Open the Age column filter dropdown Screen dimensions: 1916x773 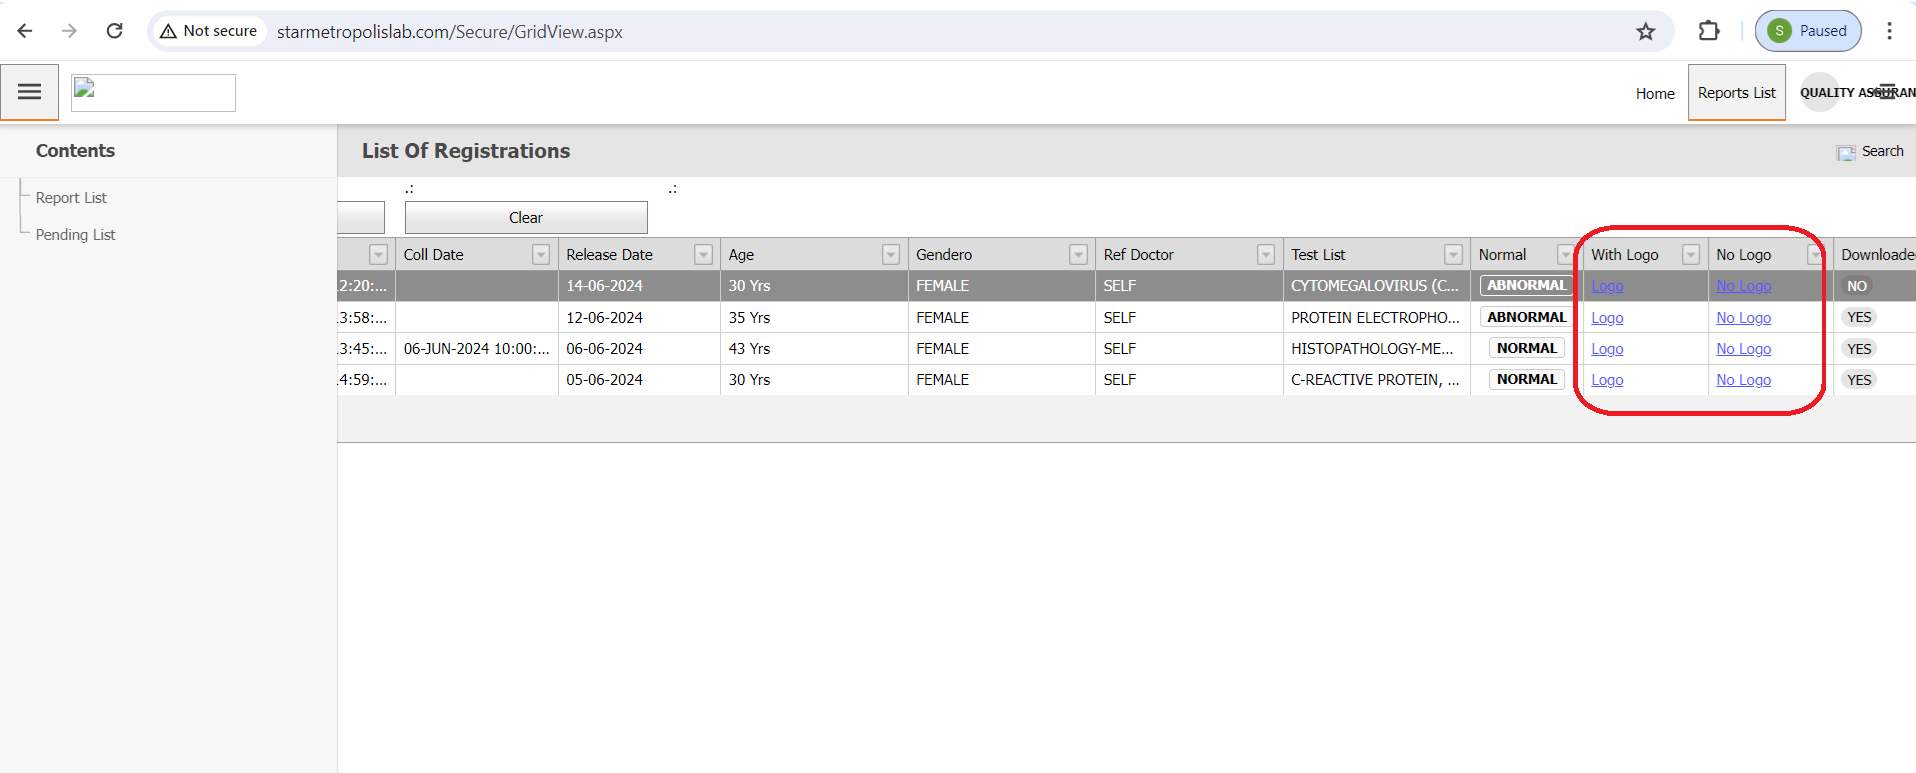tap(890, 255)
